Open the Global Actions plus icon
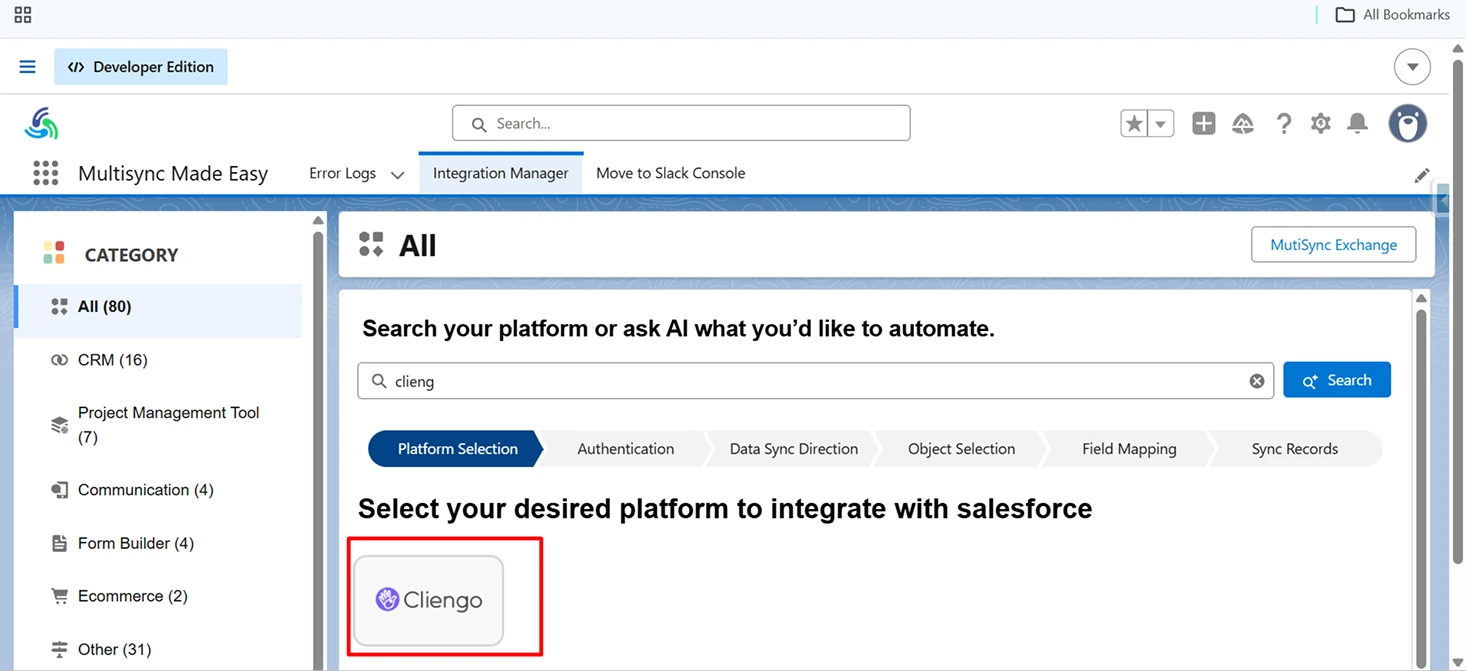 point(1204,123)
